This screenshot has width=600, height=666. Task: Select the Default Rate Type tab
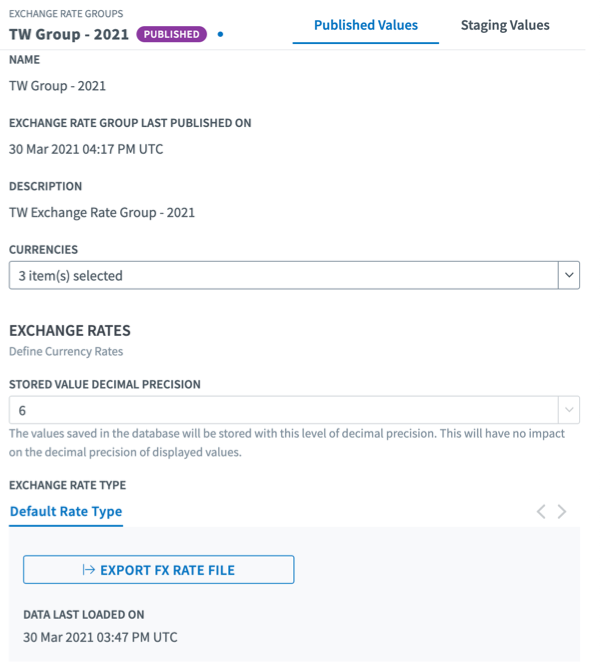tap(66, 511)
